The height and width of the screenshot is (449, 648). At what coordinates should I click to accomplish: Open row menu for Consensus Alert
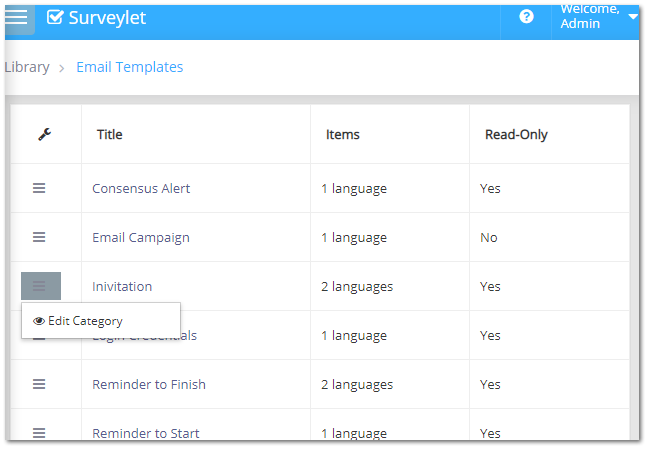pyautogui.click(x=39, y=189)
